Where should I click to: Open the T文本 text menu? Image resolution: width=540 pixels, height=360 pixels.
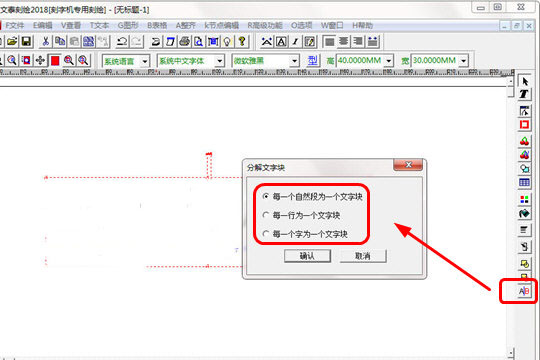[99, 25]
